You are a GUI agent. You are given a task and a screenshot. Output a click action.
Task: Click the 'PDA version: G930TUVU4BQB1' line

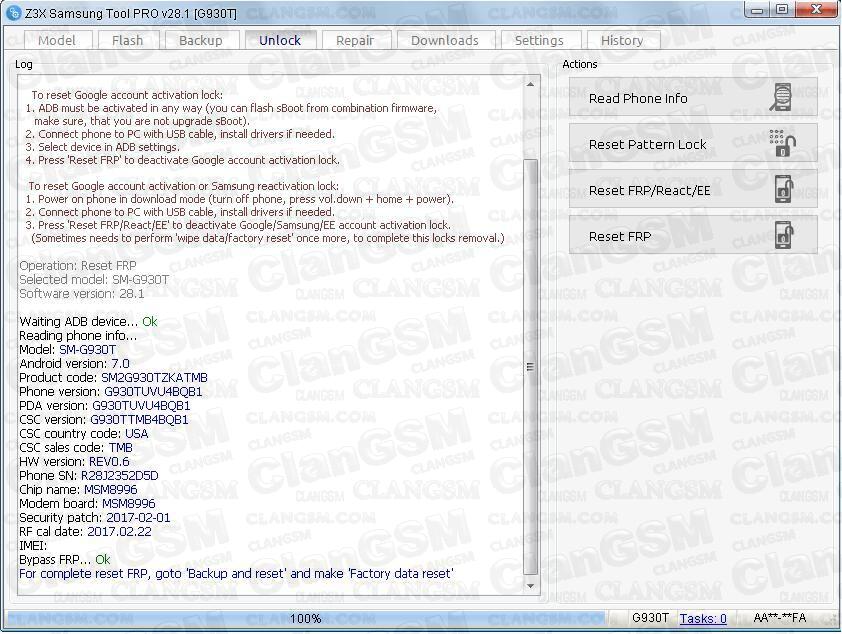tap(105, 406)
